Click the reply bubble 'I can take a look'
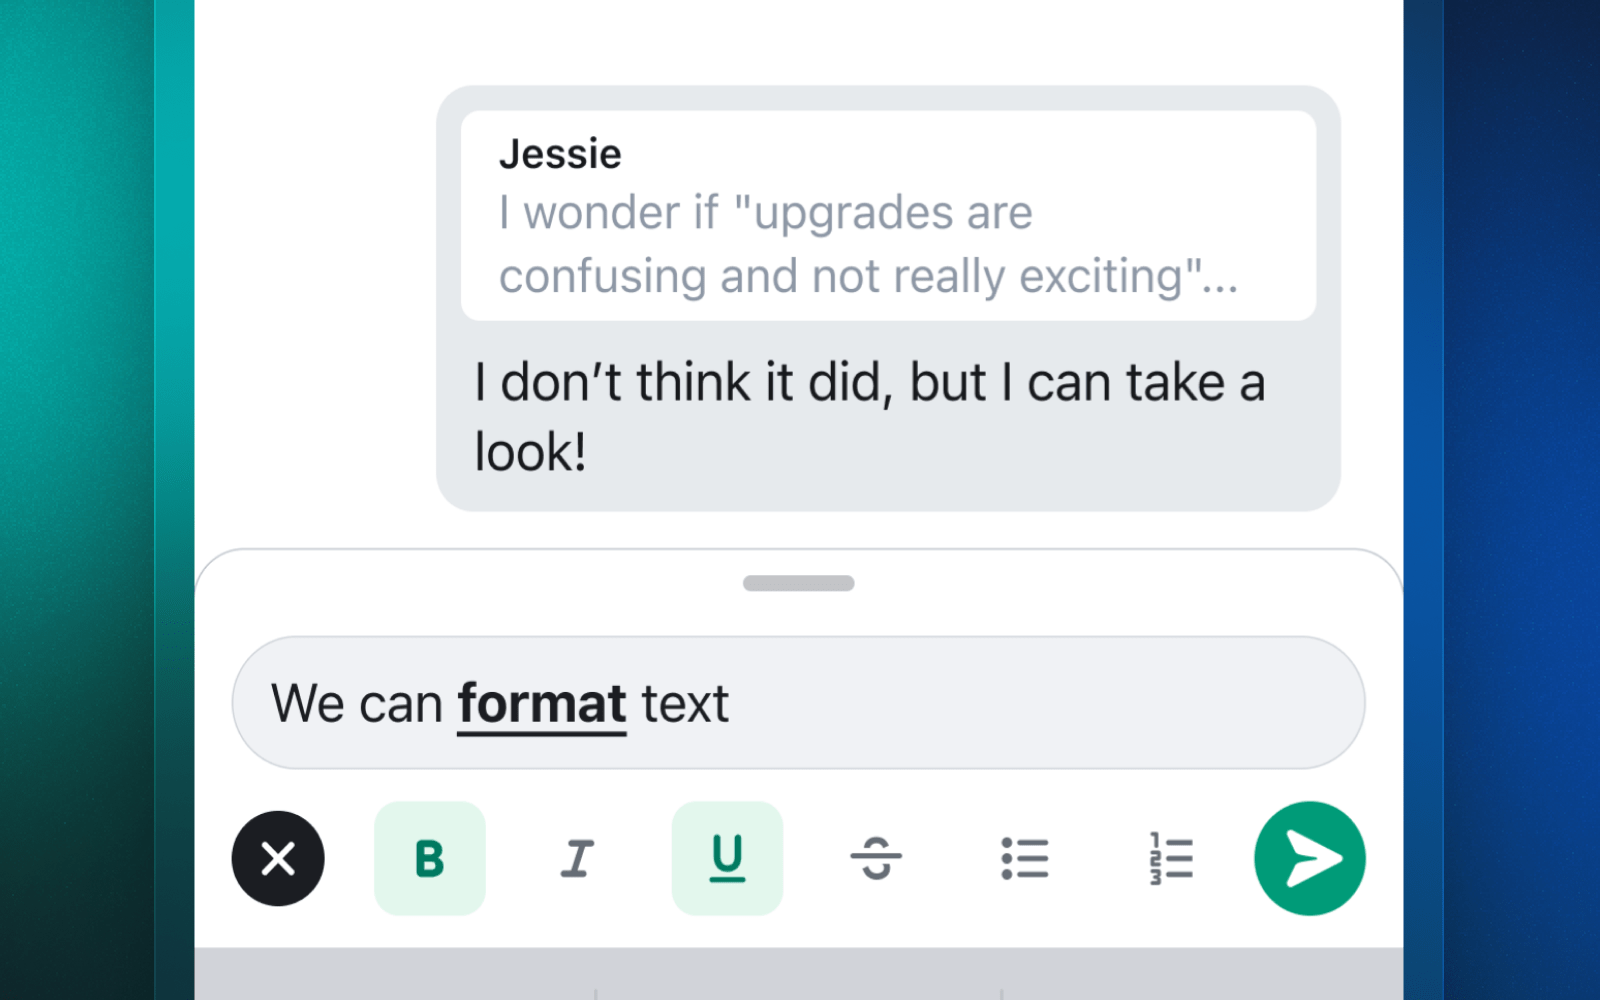This screenshot has height=1000, width=1600. click(x=870, y=415)
